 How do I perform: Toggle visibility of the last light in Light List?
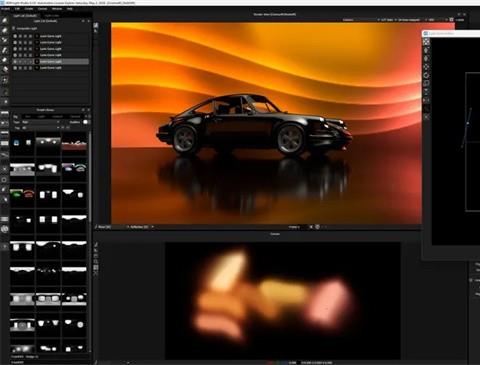15,68
